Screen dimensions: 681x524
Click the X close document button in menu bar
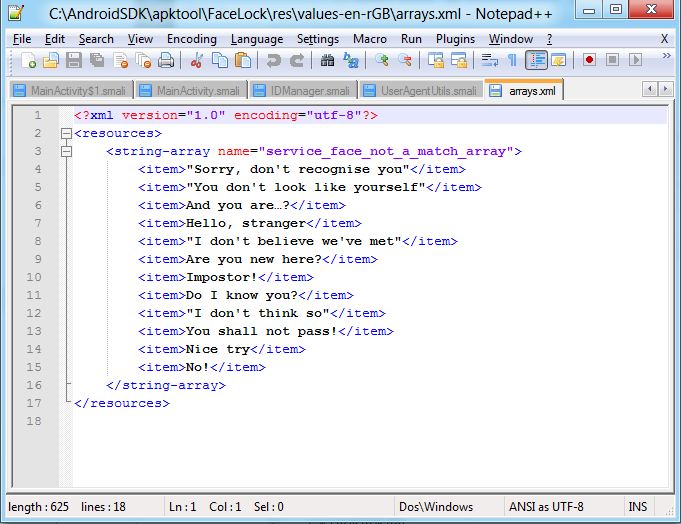pyautogui.click(x=665, y=39)
